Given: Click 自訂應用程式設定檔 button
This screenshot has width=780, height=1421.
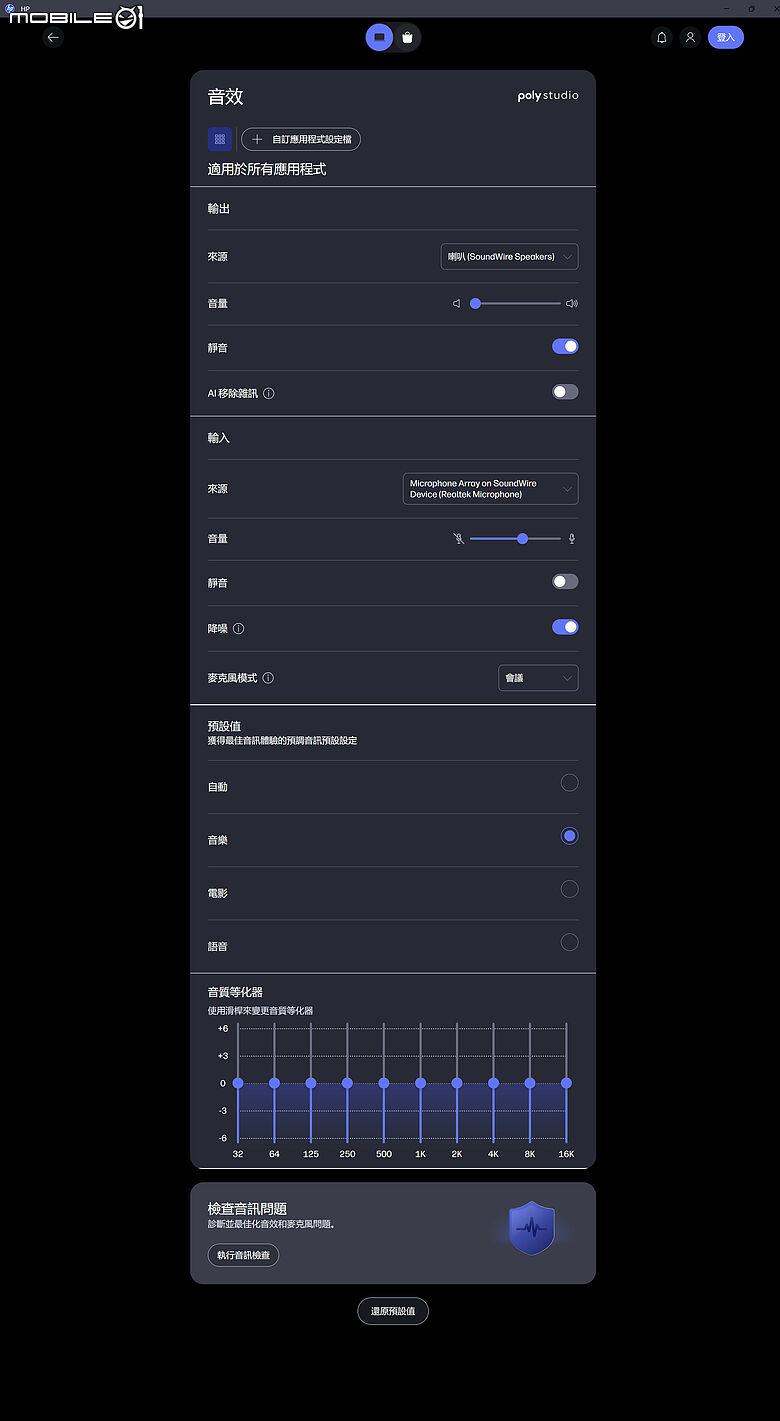Looking at the screenshot, I should click(301, 140).
